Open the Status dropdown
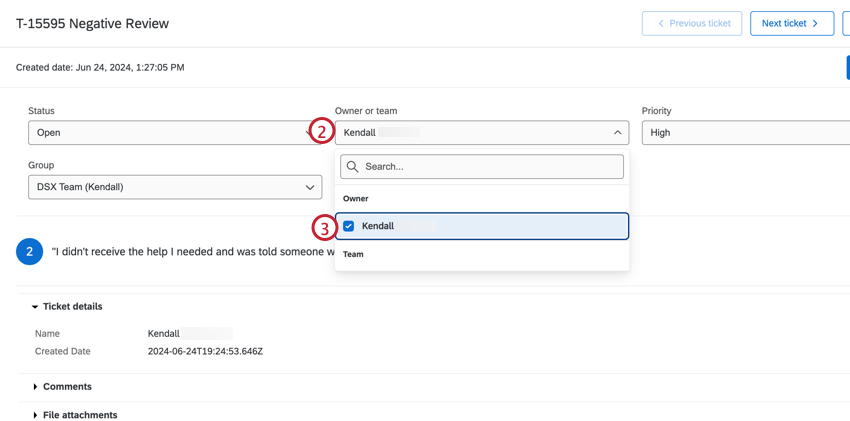Image resolution: width=850 pixels, height=421 pixels. point(170,132)
